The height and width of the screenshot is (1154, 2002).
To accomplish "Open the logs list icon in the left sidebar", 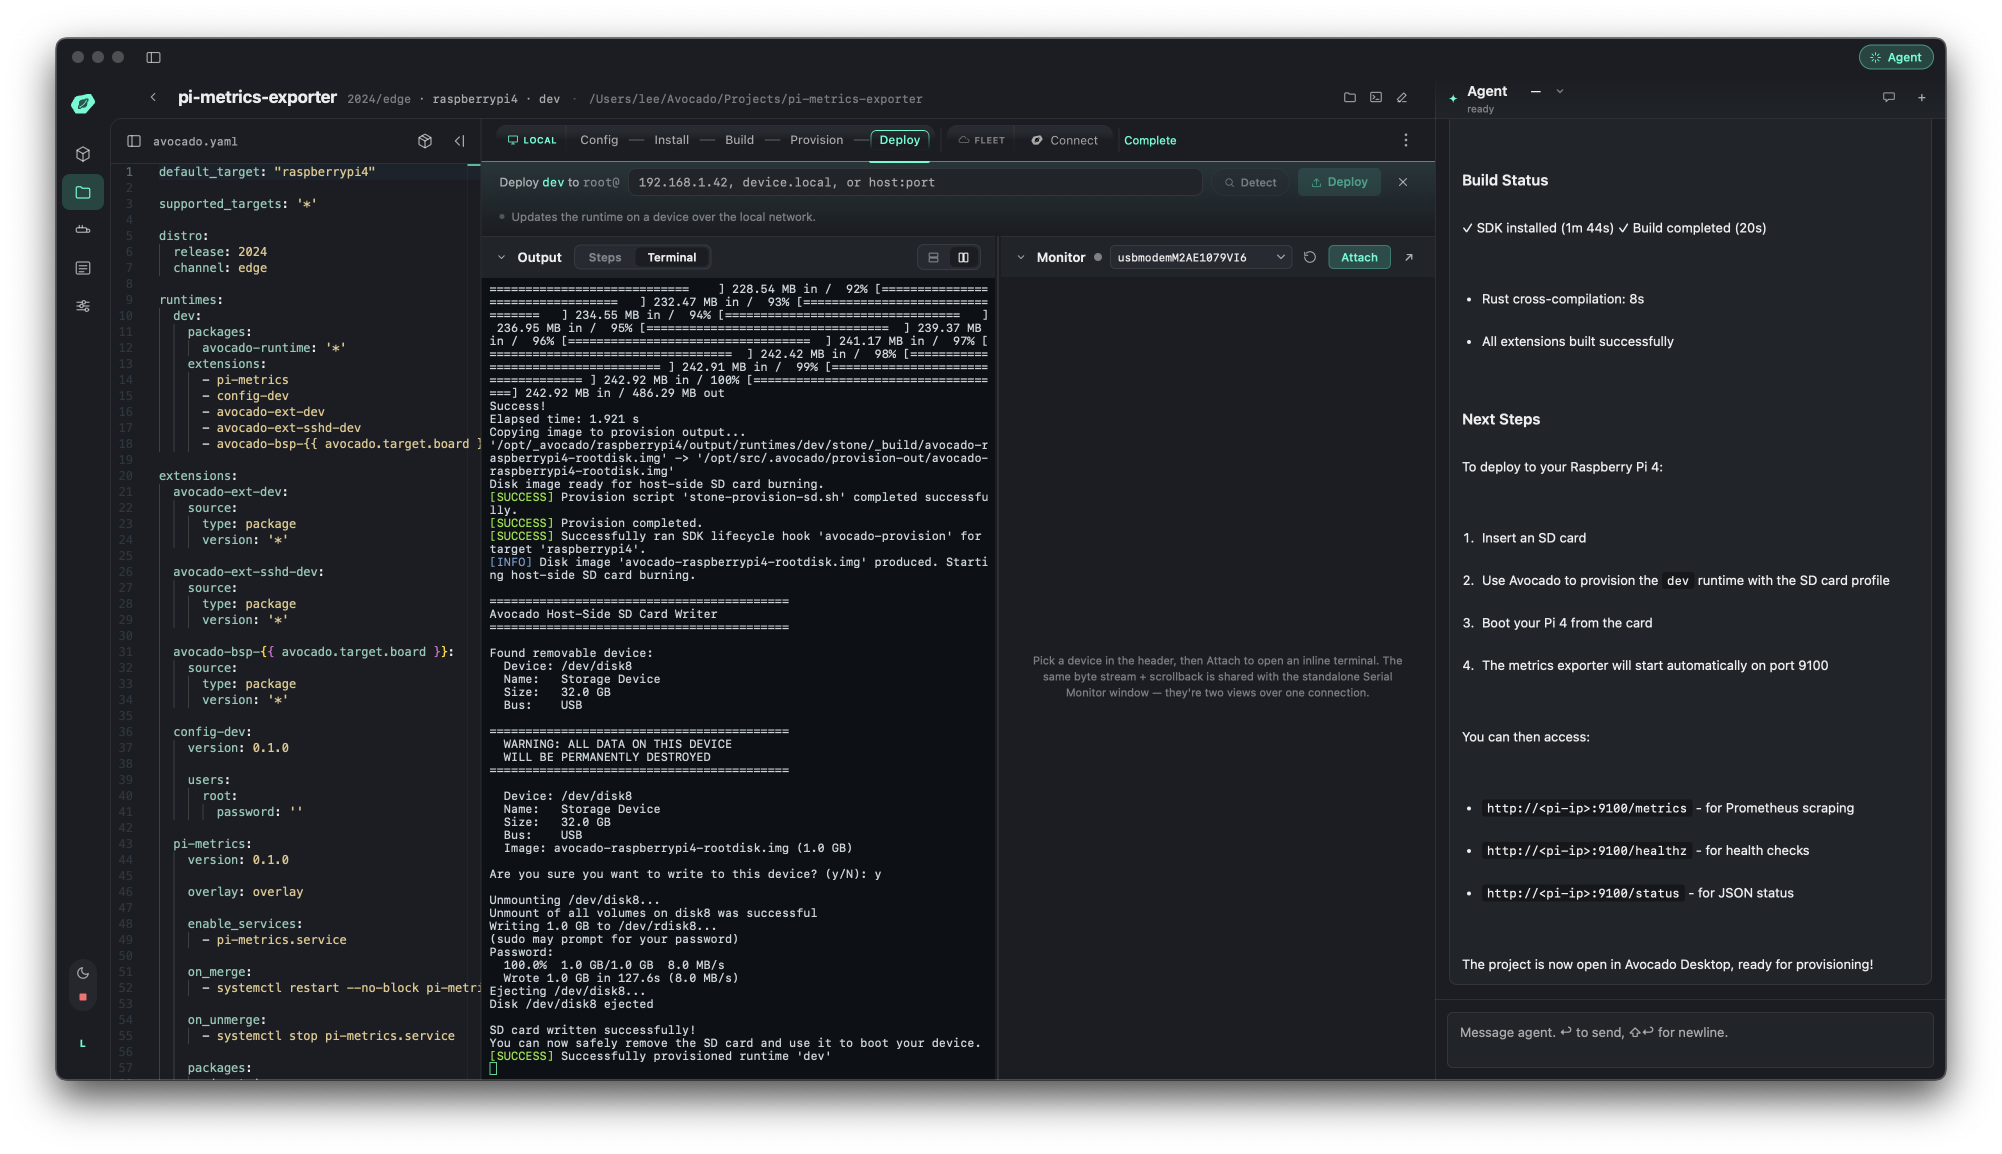I will pos(83,268).
